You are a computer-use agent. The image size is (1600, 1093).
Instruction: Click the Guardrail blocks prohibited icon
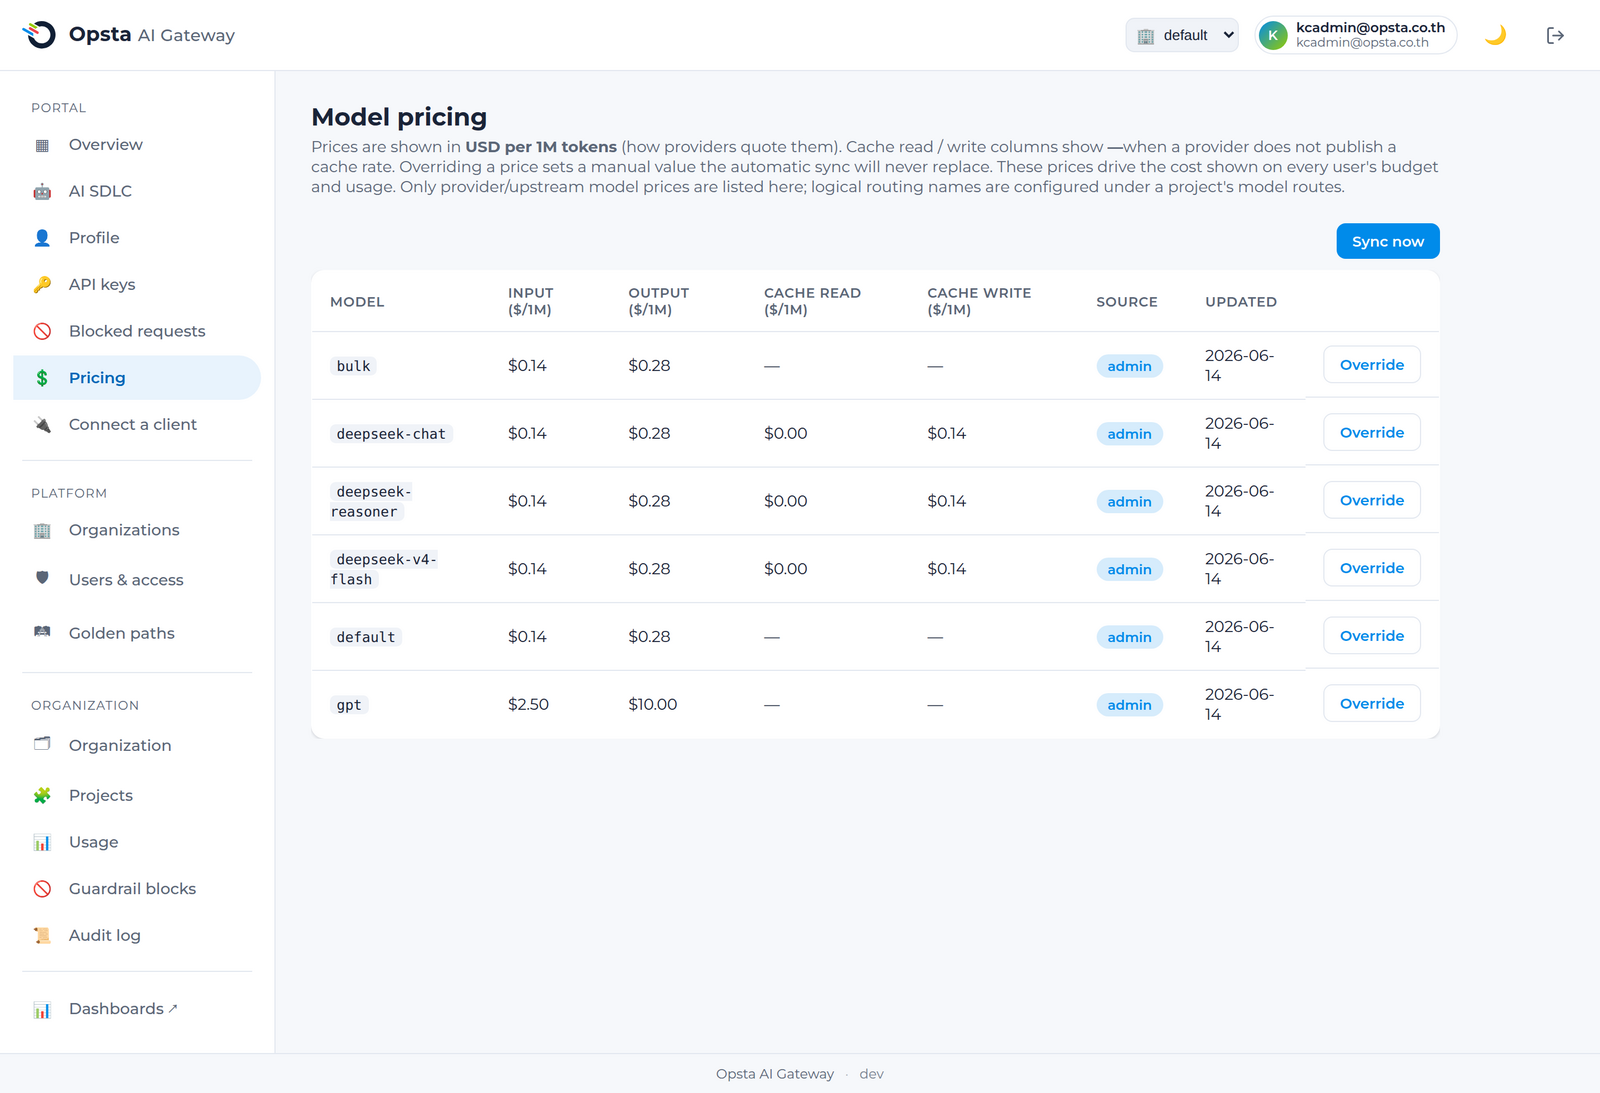pos(42,889)
